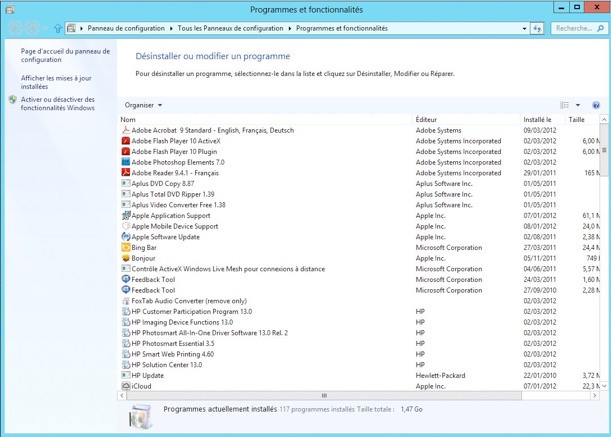
Task: Click the date 02/08/2011 cell
Action: coord(540,237)
